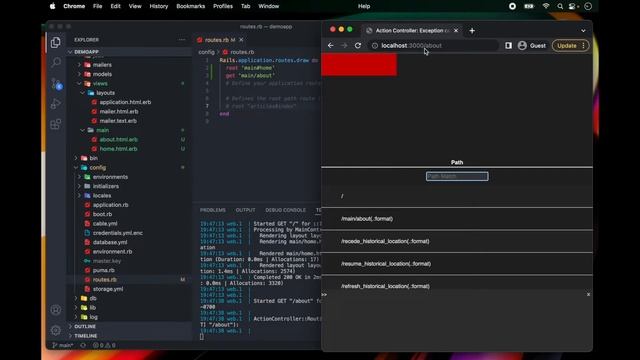Reload the Chrome page
The width and height of the screenshot is (640, 360).
point(358,46)
